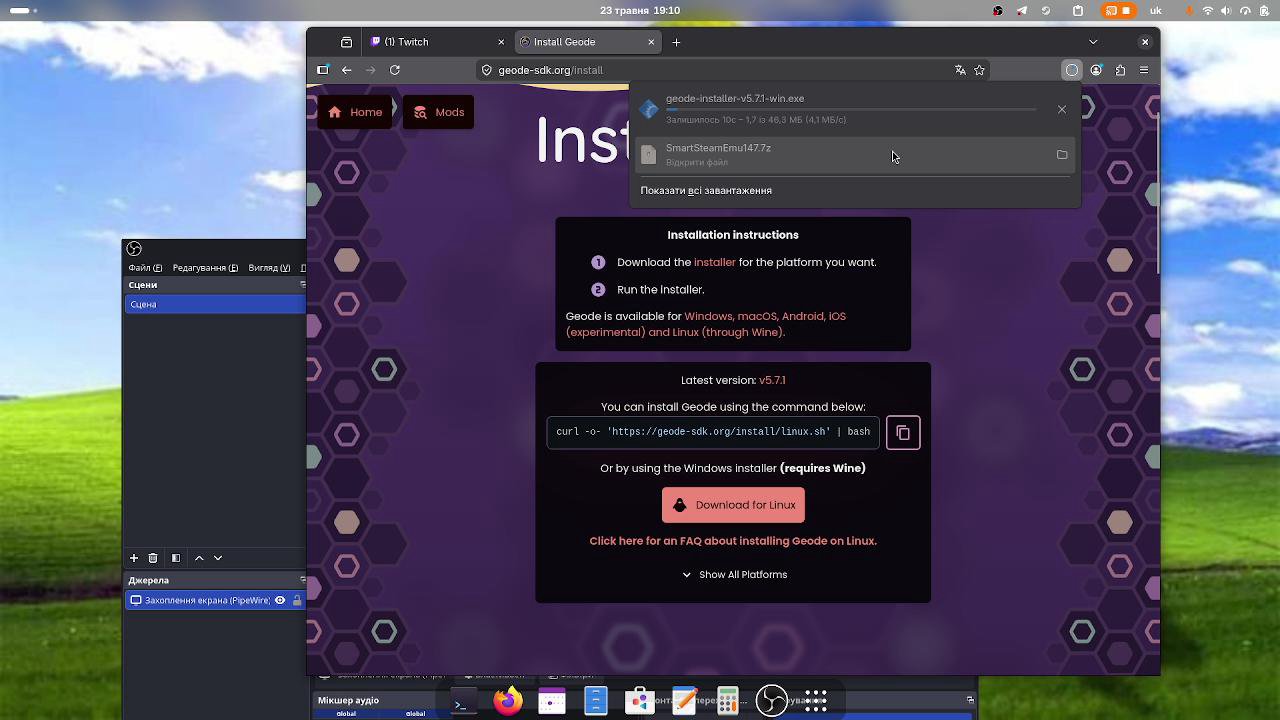Switch to OBS Studio in the dock

(x=772, y=701)
